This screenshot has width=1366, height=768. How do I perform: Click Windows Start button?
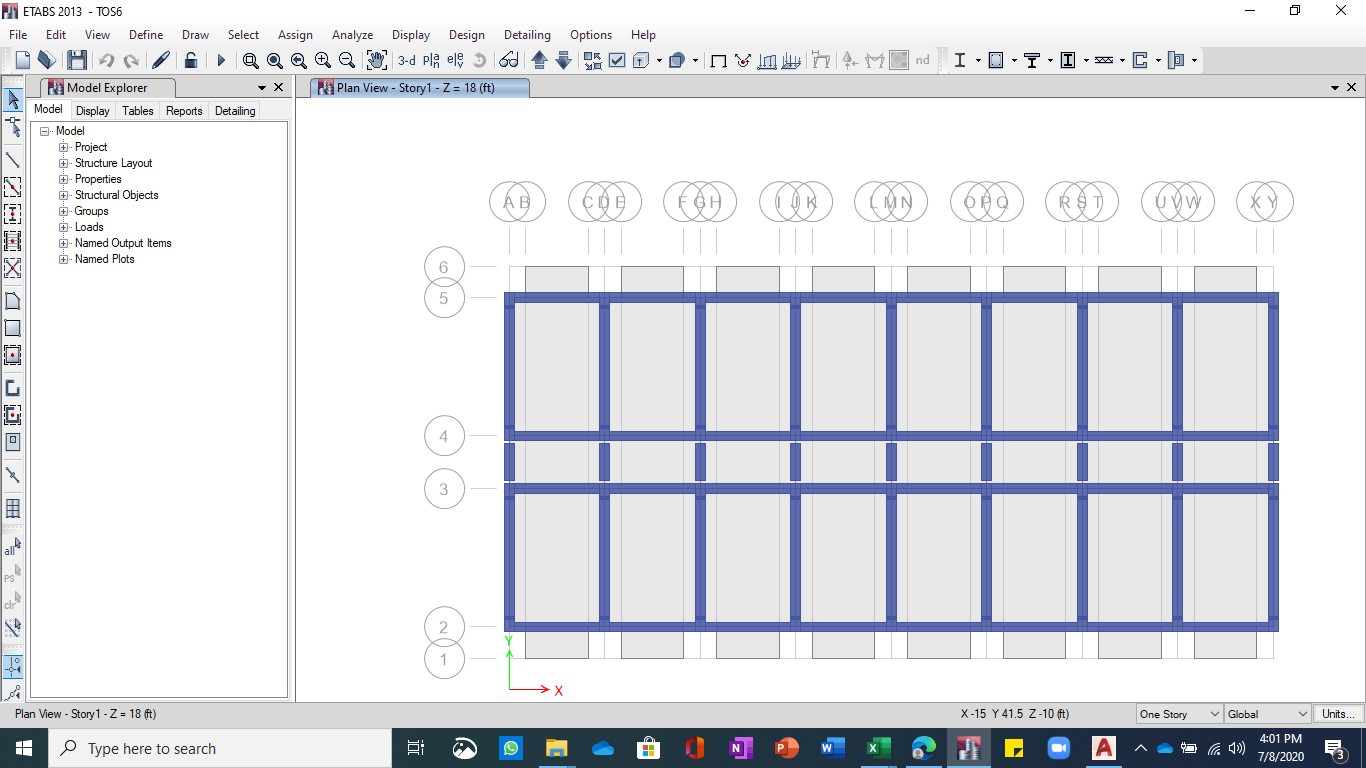(24, 748)
